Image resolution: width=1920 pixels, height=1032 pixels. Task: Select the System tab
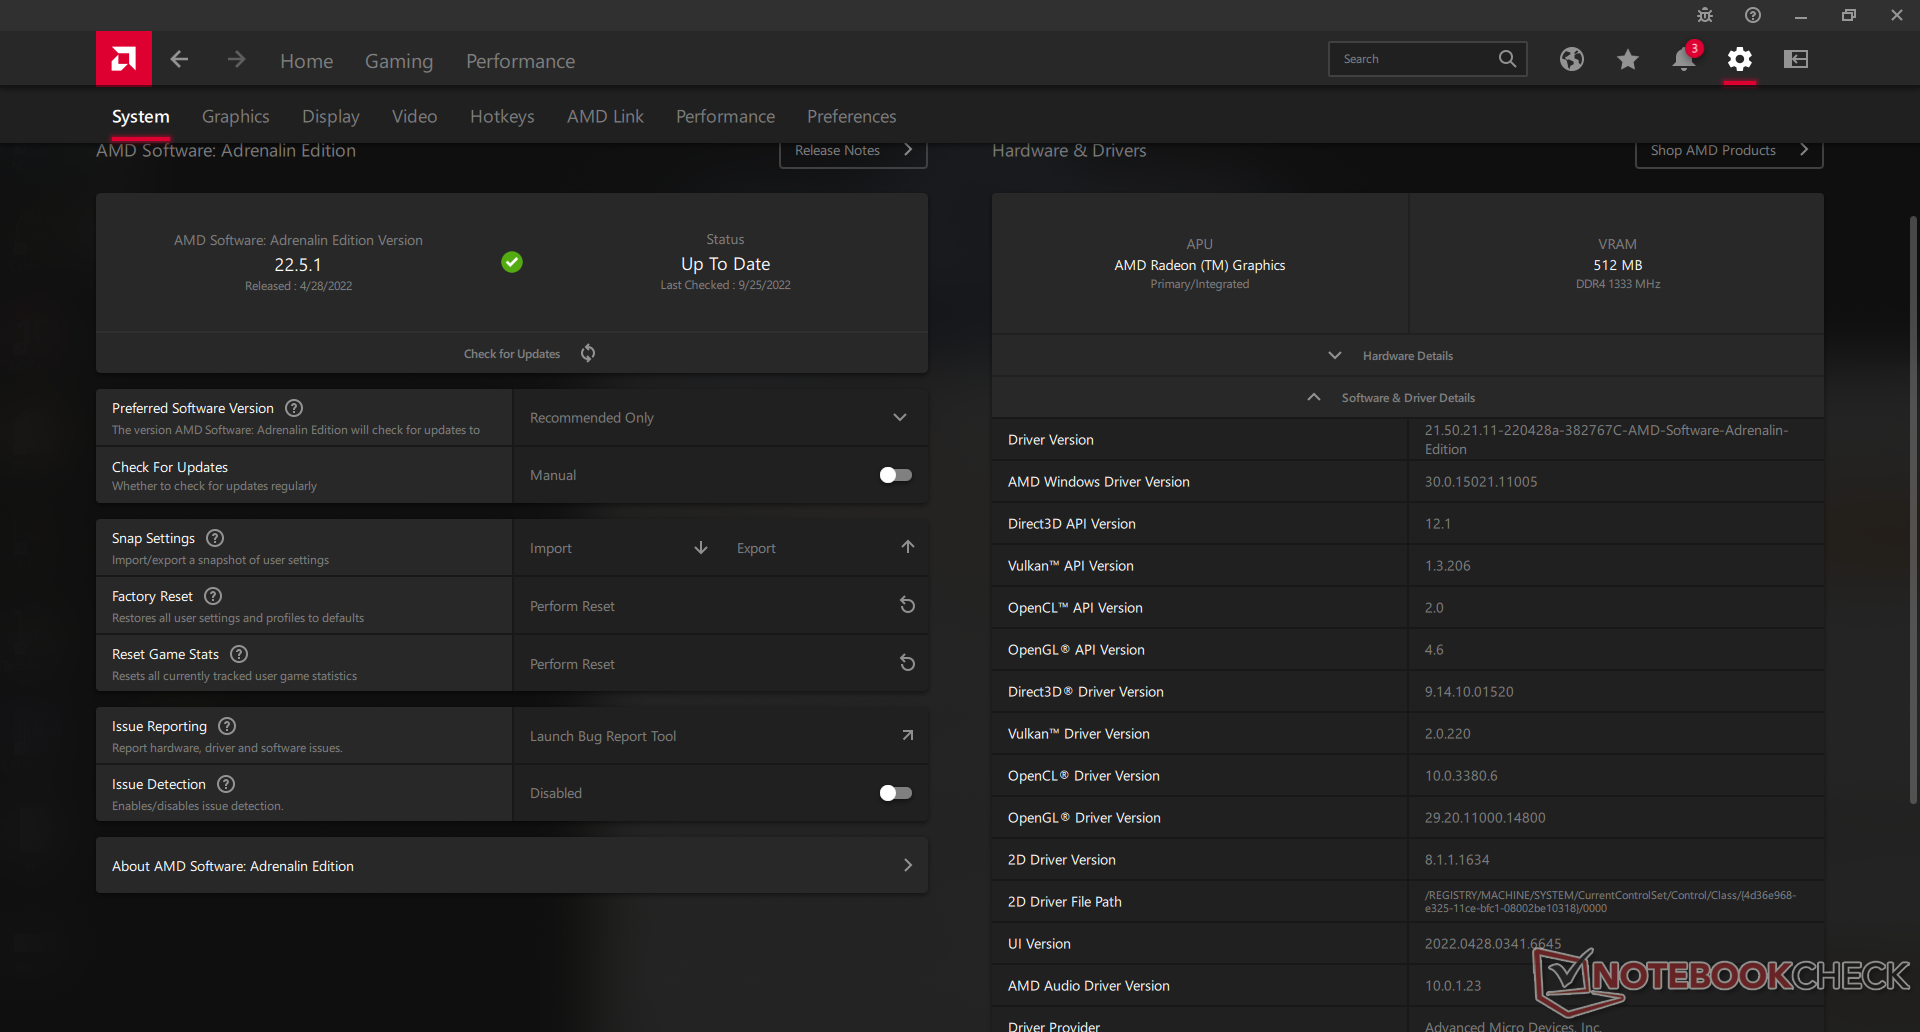point(141,116)
